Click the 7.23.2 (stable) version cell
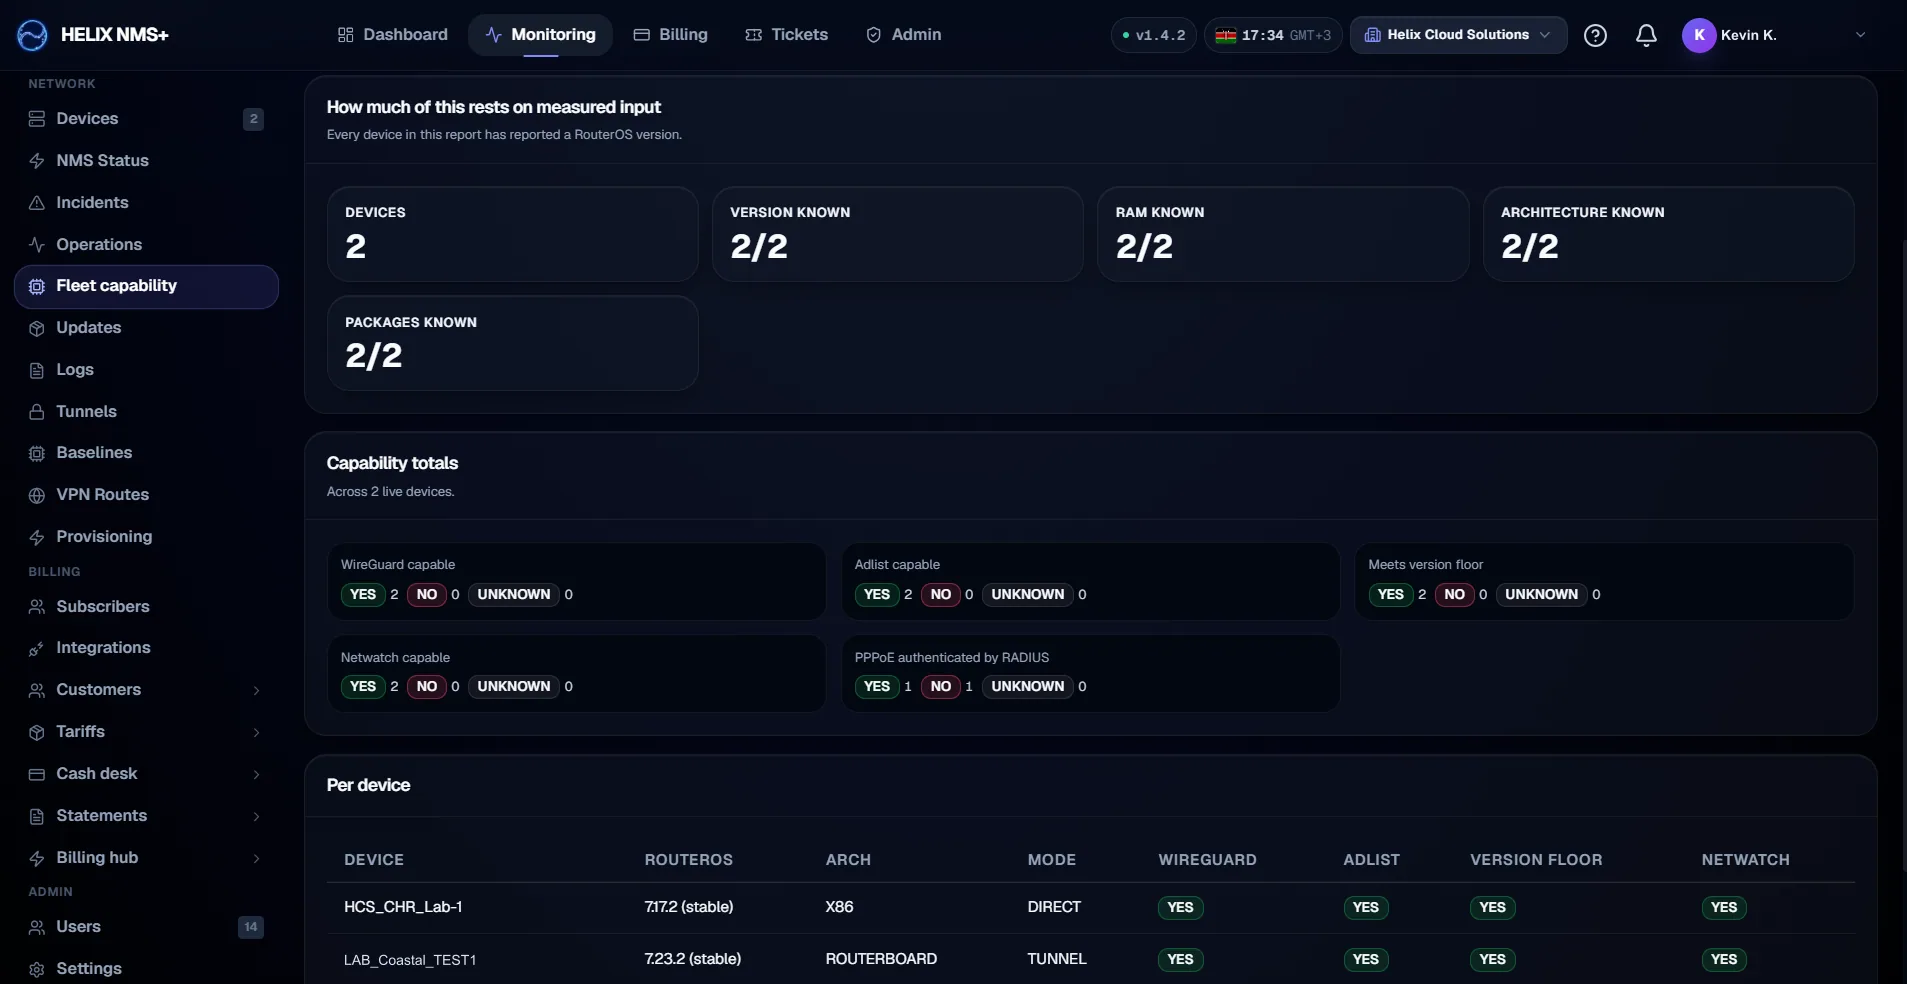Viewport: 1907px width, 984px height. 693,959
